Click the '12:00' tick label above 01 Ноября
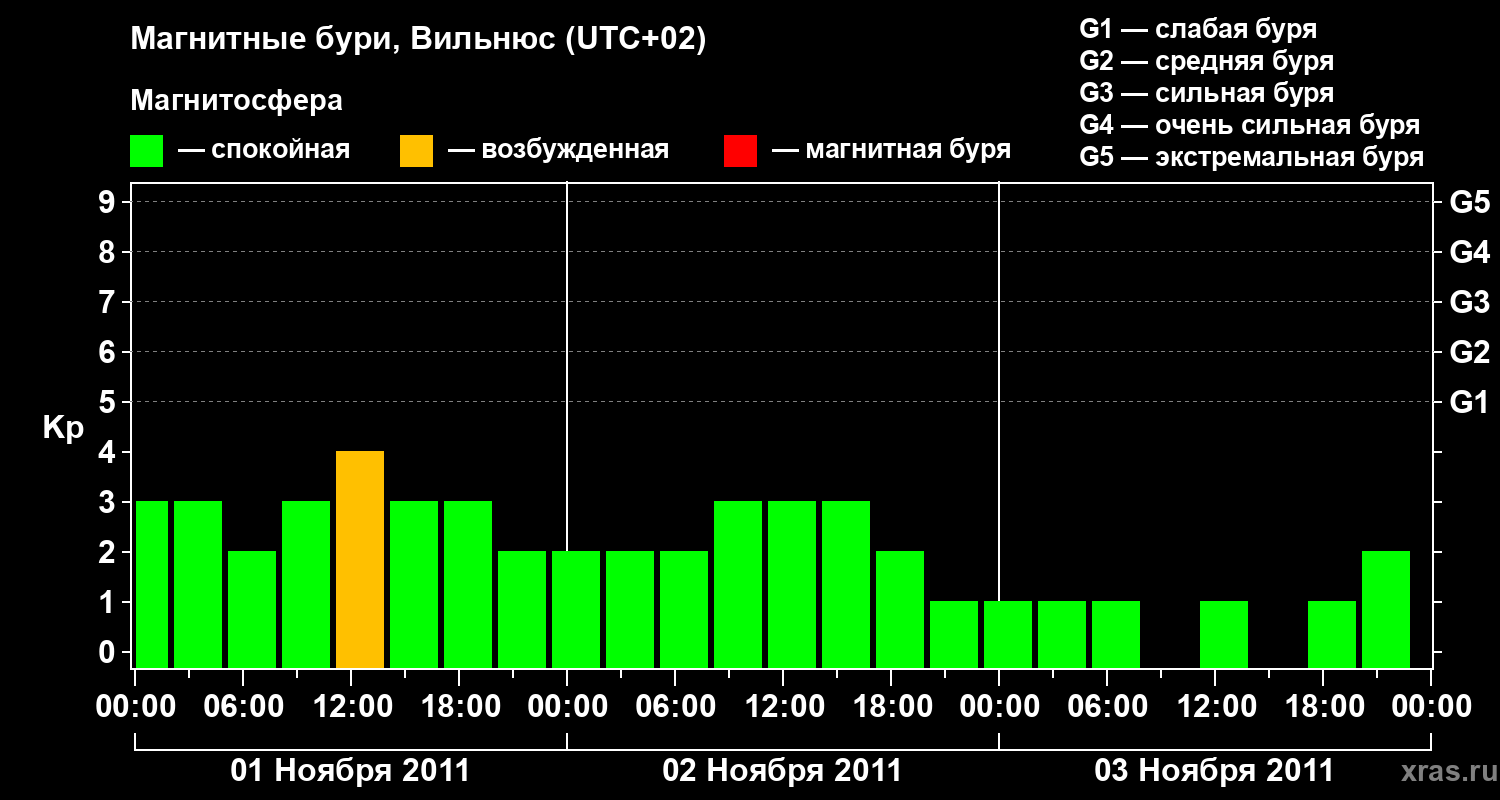 pyautogui.click(x=352, y=706)
